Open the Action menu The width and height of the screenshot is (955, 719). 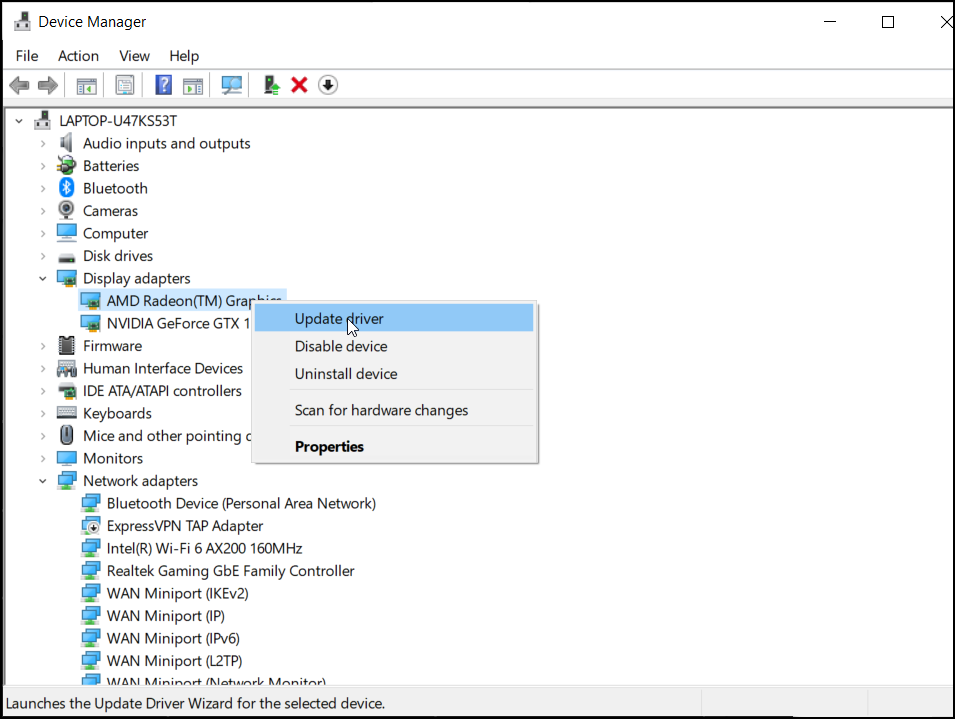click(78, 56)
